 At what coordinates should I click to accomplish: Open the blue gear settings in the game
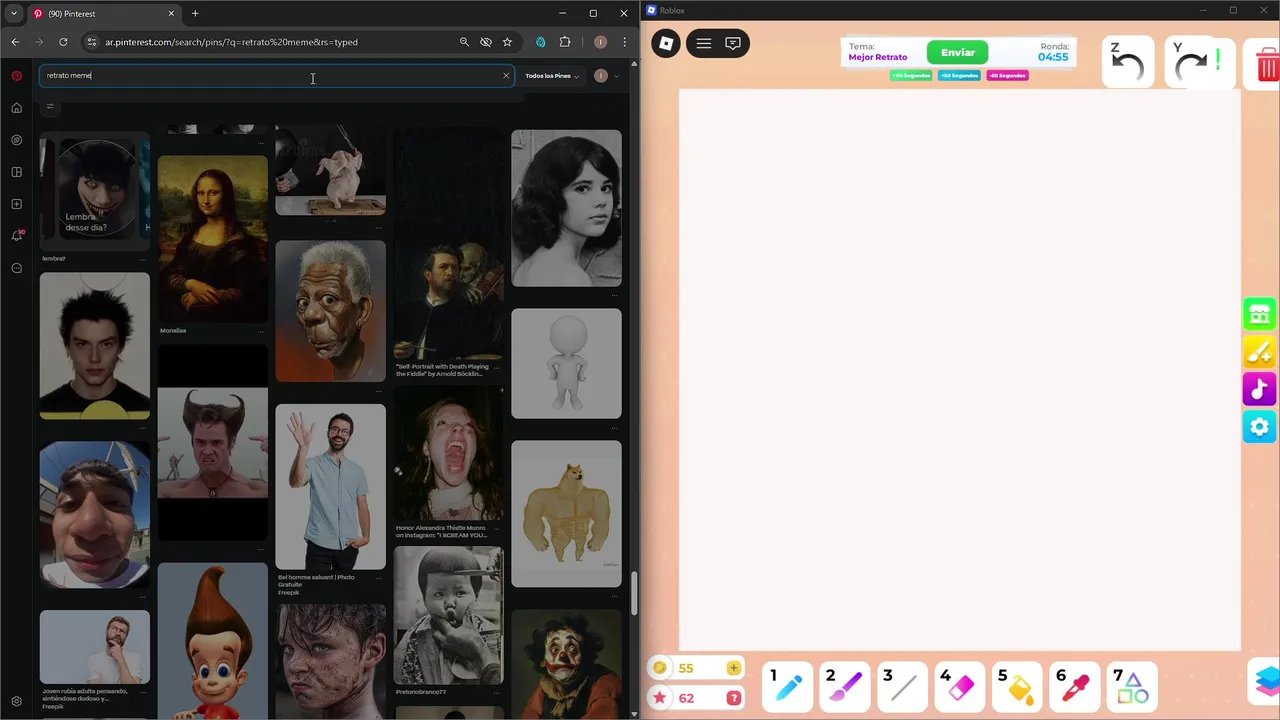tap(1259, 427)
